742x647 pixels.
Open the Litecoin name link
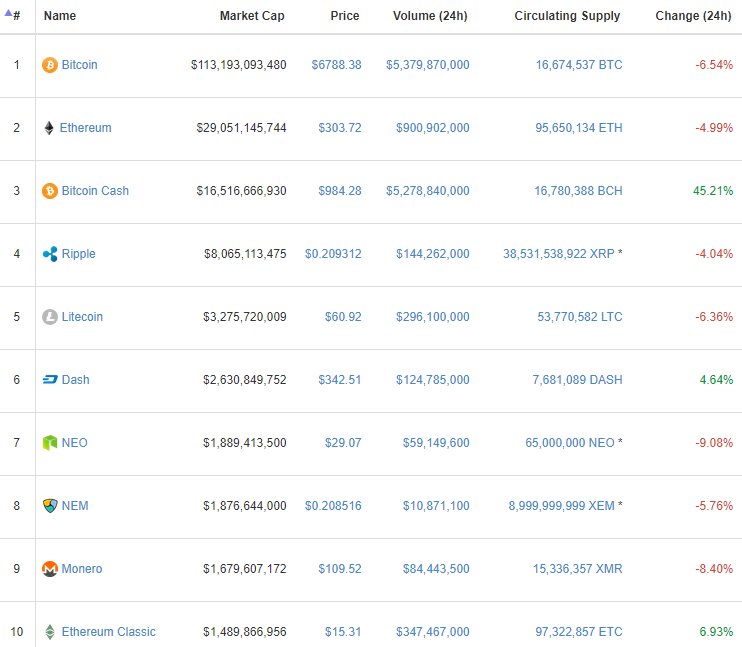click(x=82, y=317)
